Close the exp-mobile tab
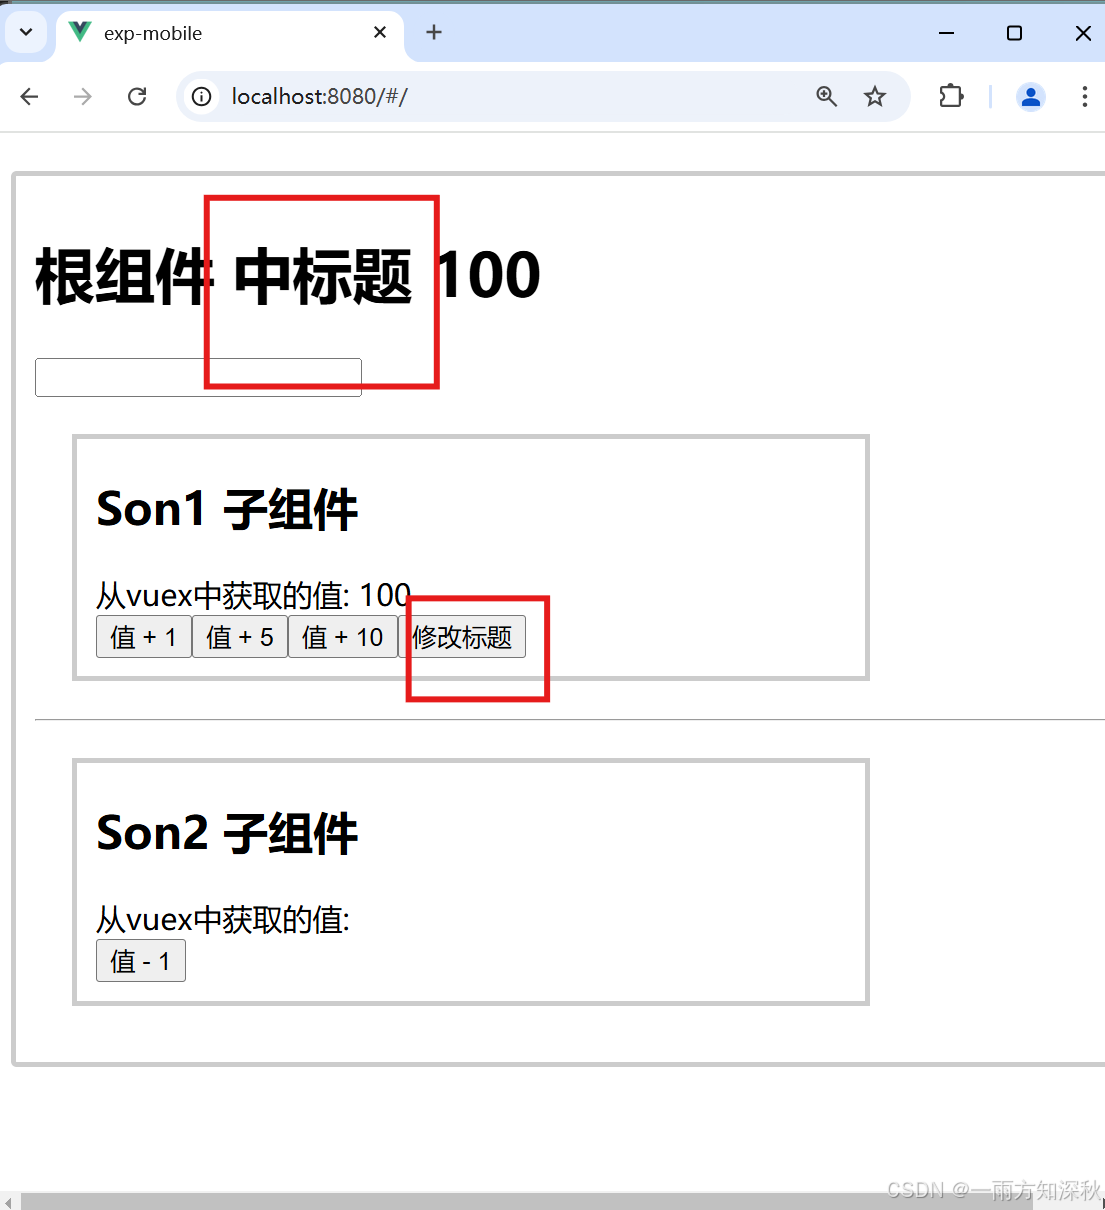Image resolution: width=1105 pixels, height=1210 pixels. click(x=380, y=32)
